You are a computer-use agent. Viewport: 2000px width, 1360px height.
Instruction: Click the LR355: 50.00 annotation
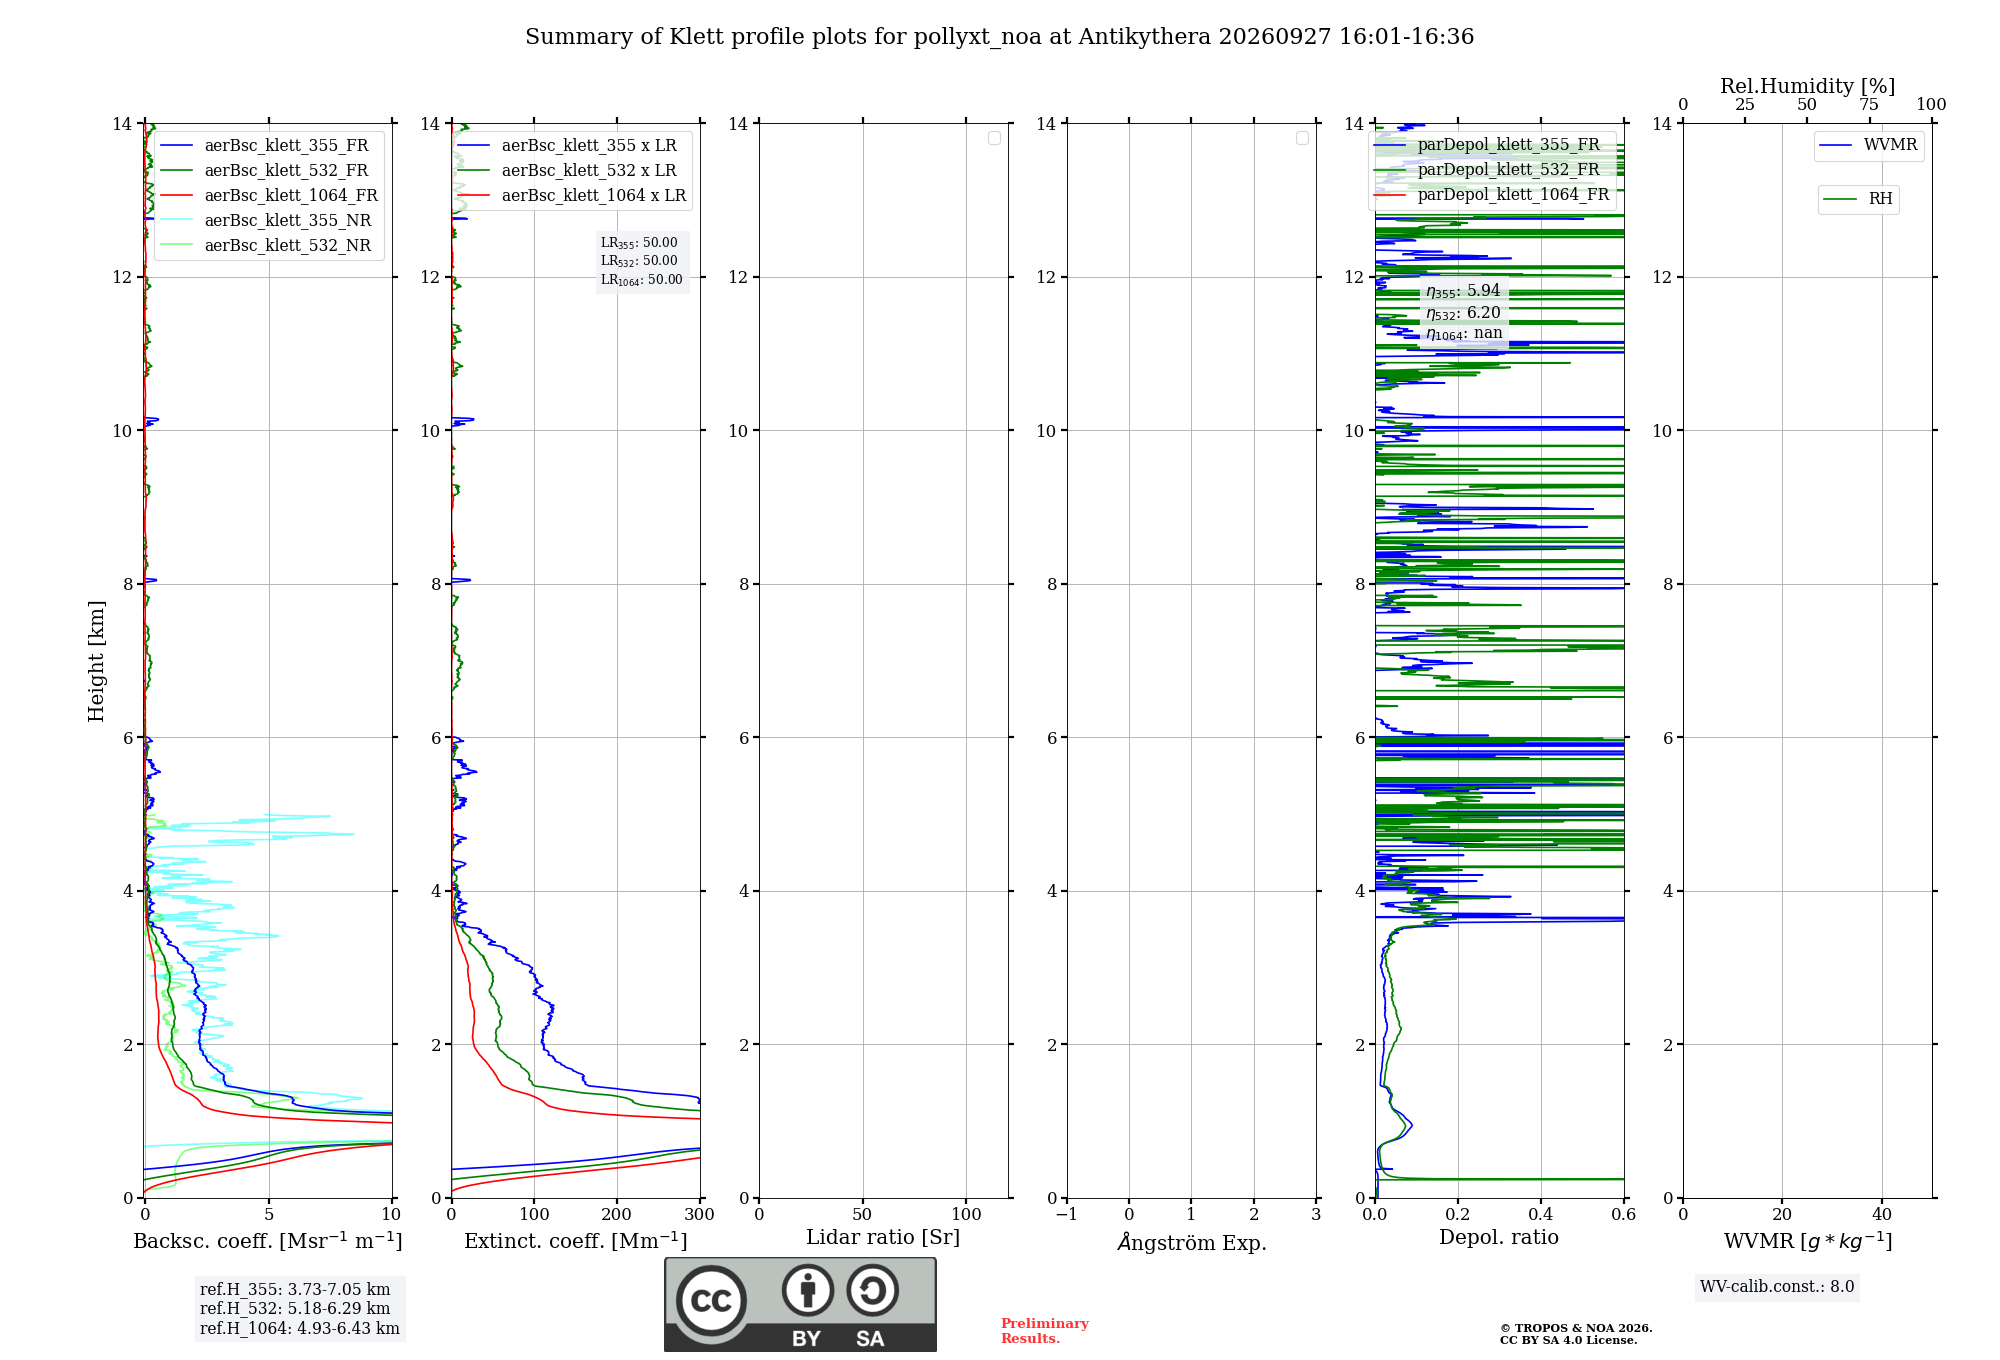click(x=639, y=243)
